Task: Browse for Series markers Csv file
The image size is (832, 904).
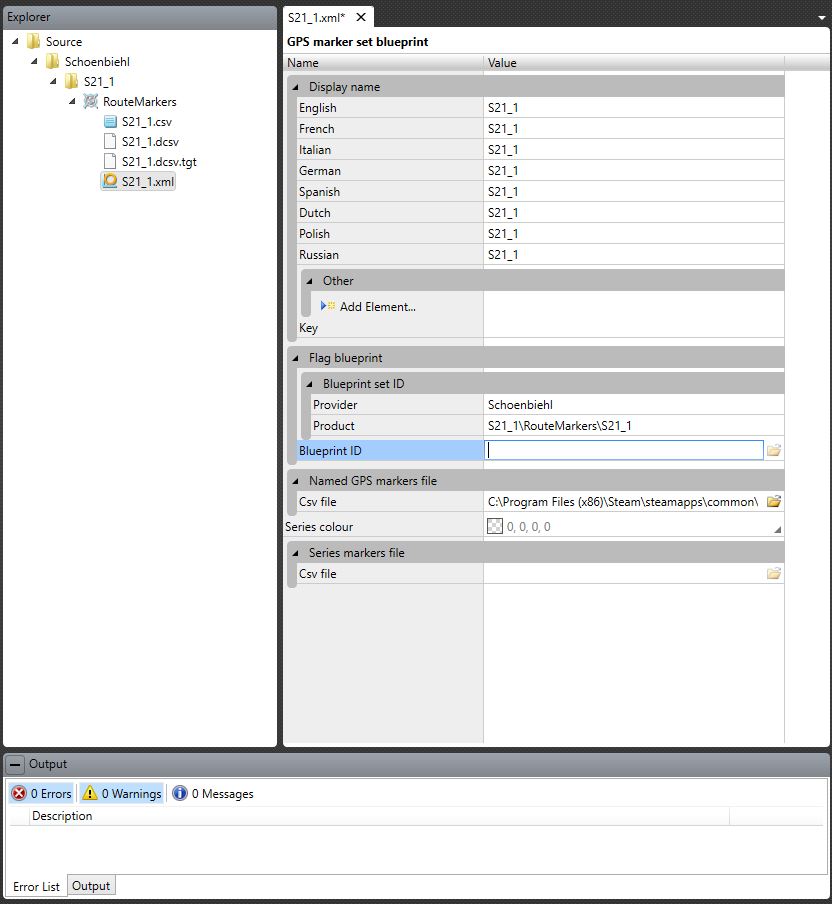Action: (774, 574)
